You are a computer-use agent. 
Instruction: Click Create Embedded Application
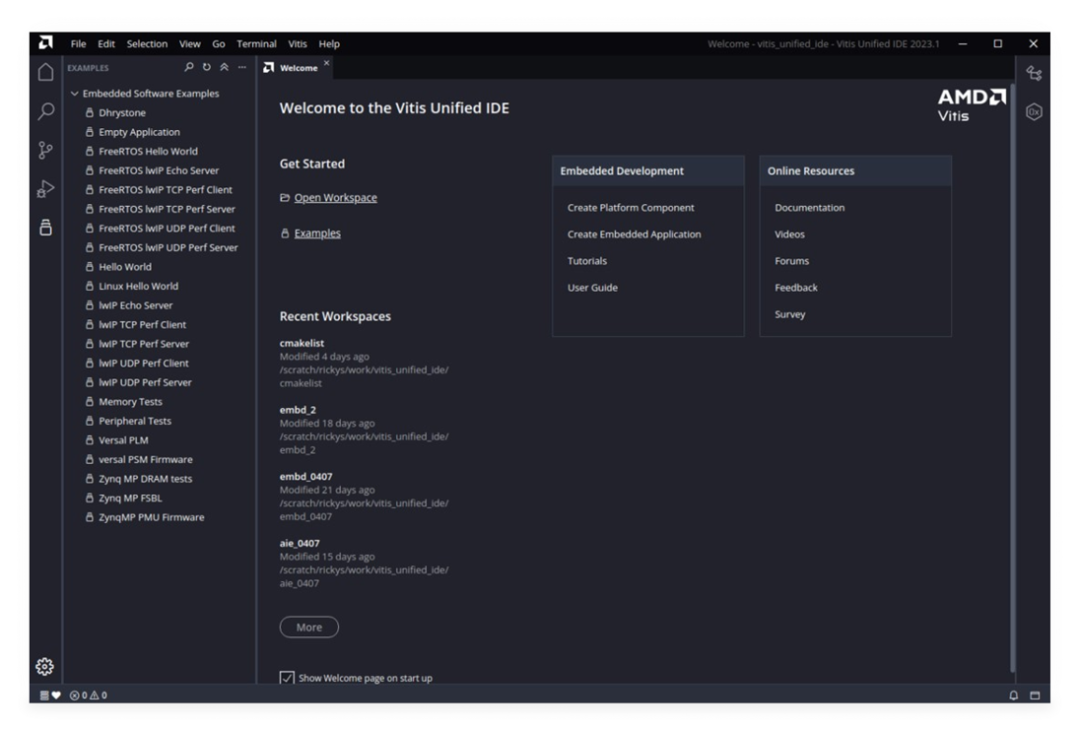634,234
